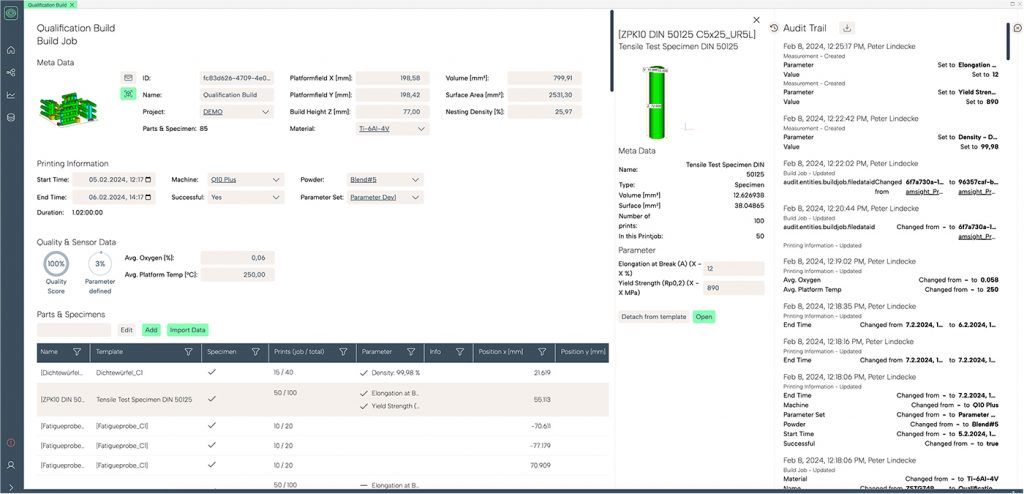Open the End Time calendar picker icon
The image size is (1024, 494).
pyautogui.click(x=148, y=197)
